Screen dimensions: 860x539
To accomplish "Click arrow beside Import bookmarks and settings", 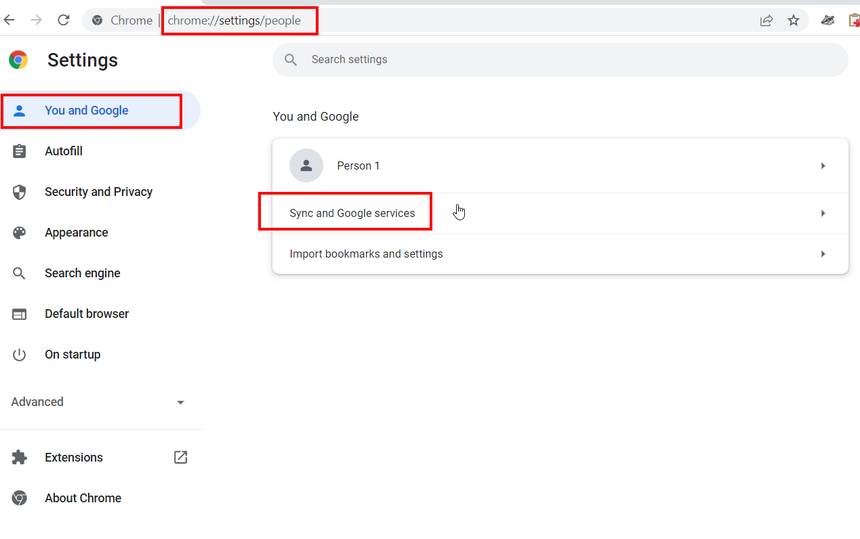I will tap(823, 254).
